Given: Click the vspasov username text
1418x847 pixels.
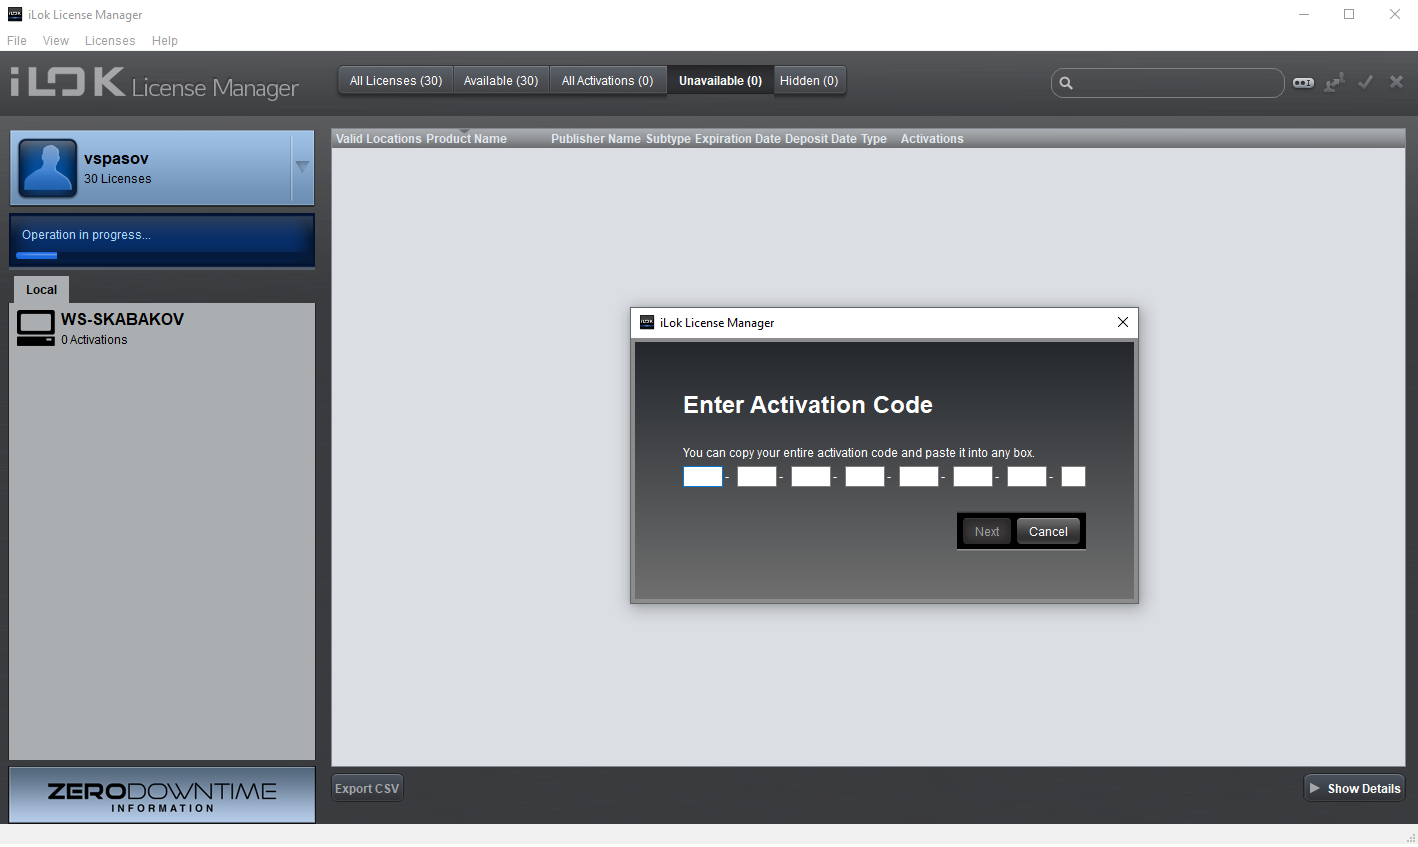Looking at the screenshot, I should pyautogui.click(x=117, y=159).
